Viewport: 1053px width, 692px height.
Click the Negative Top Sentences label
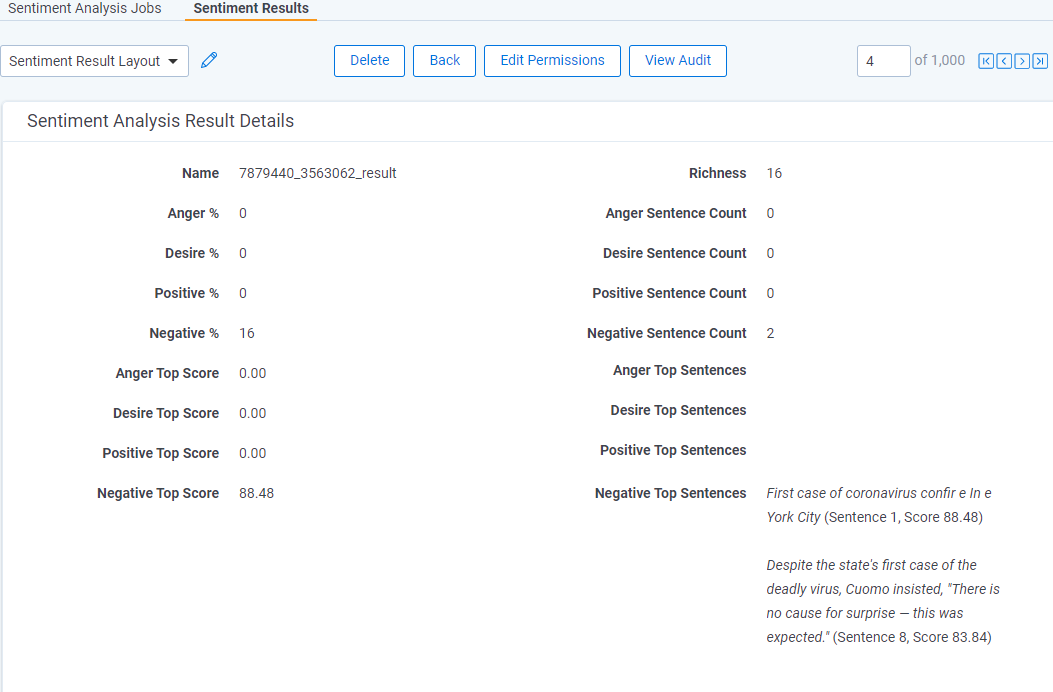tap(670, 493)
